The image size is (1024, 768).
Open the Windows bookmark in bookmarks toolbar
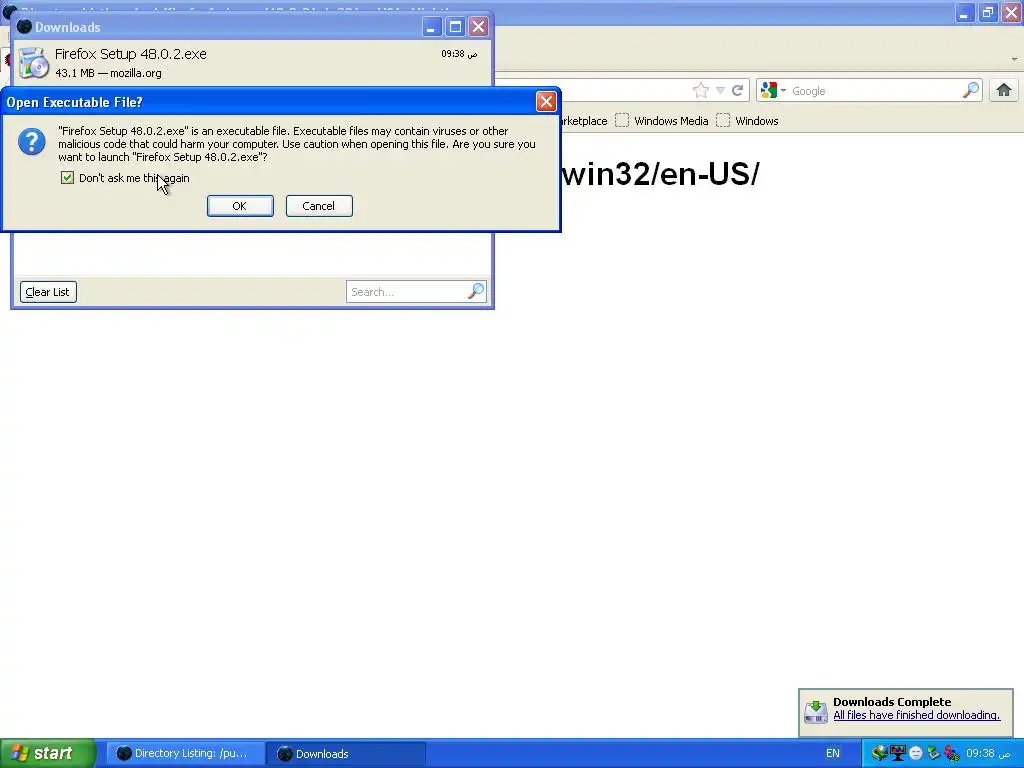pos(747,121)
